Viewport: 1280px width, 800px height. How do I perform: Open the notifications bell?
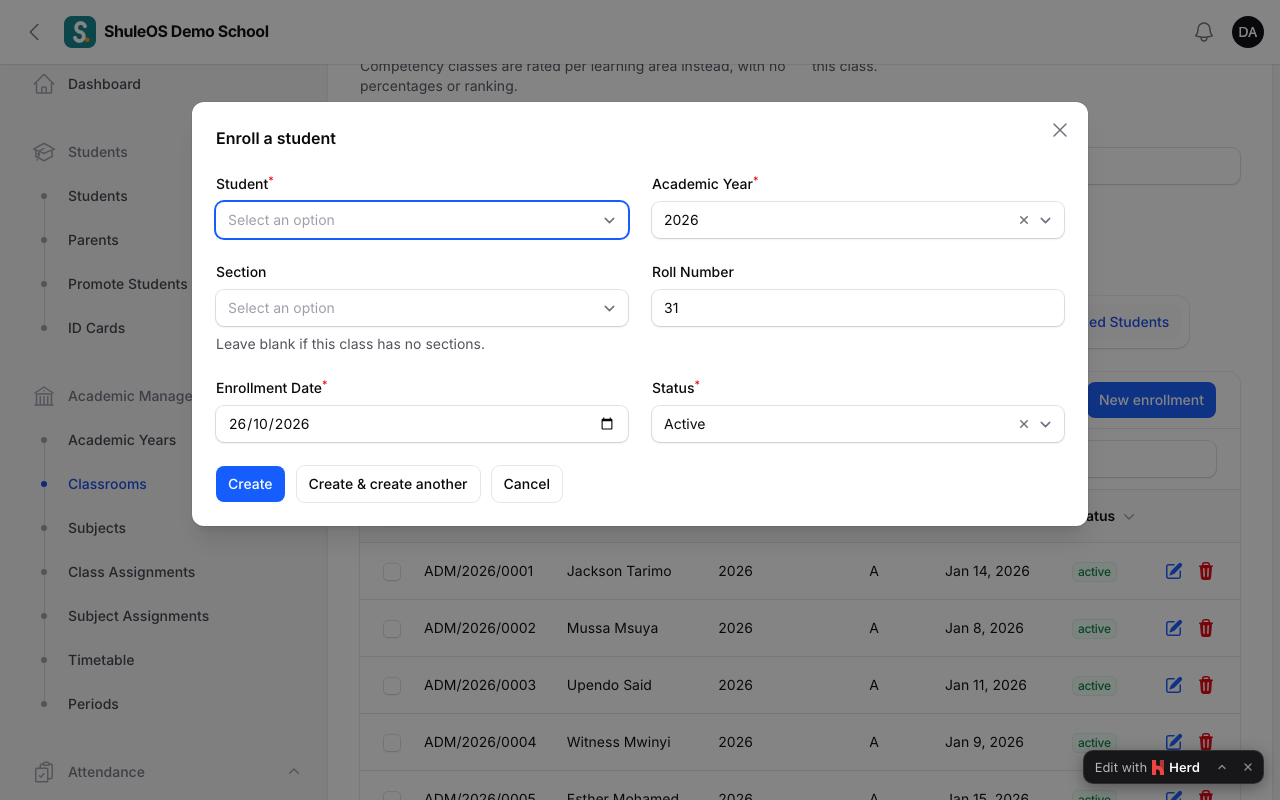pyautogui.click(x=1204, y=32)
